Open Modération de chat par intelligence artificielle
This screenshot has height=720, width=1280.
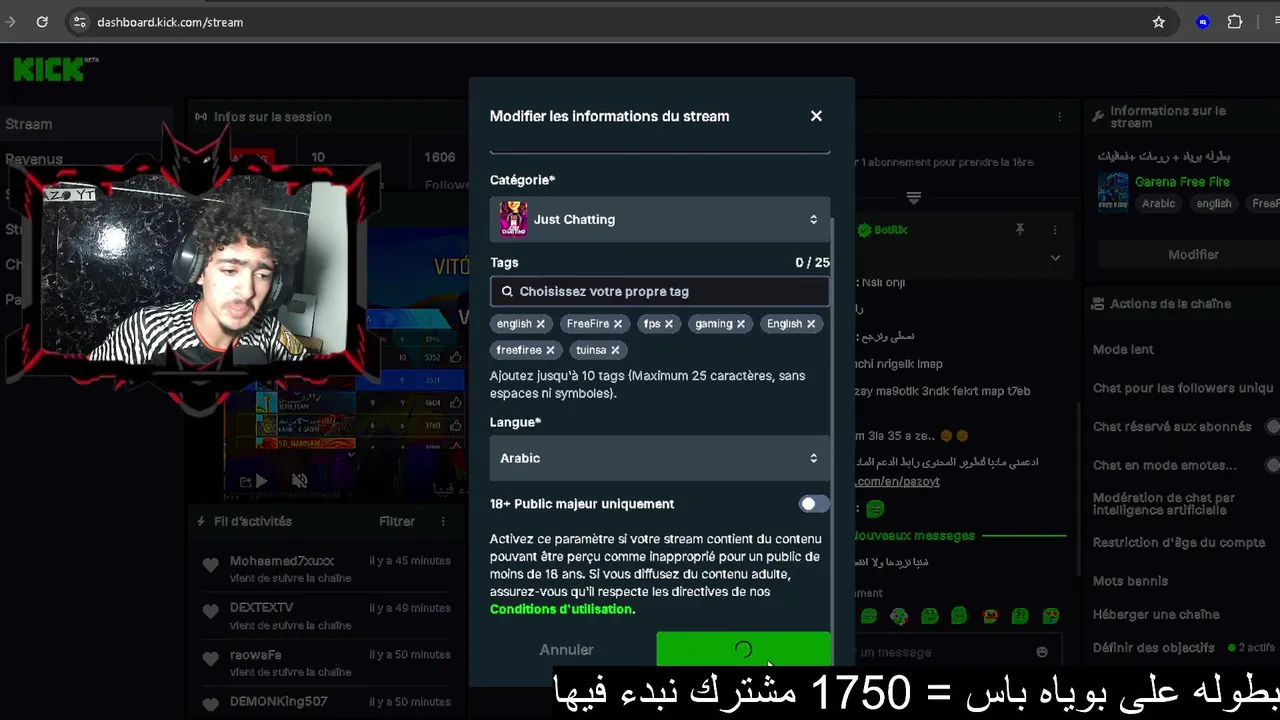coord(1164,503)
